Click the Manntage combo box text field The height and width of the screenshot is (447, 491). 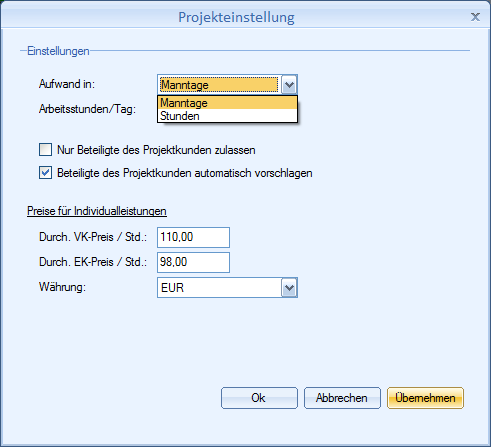coord(219,85)
